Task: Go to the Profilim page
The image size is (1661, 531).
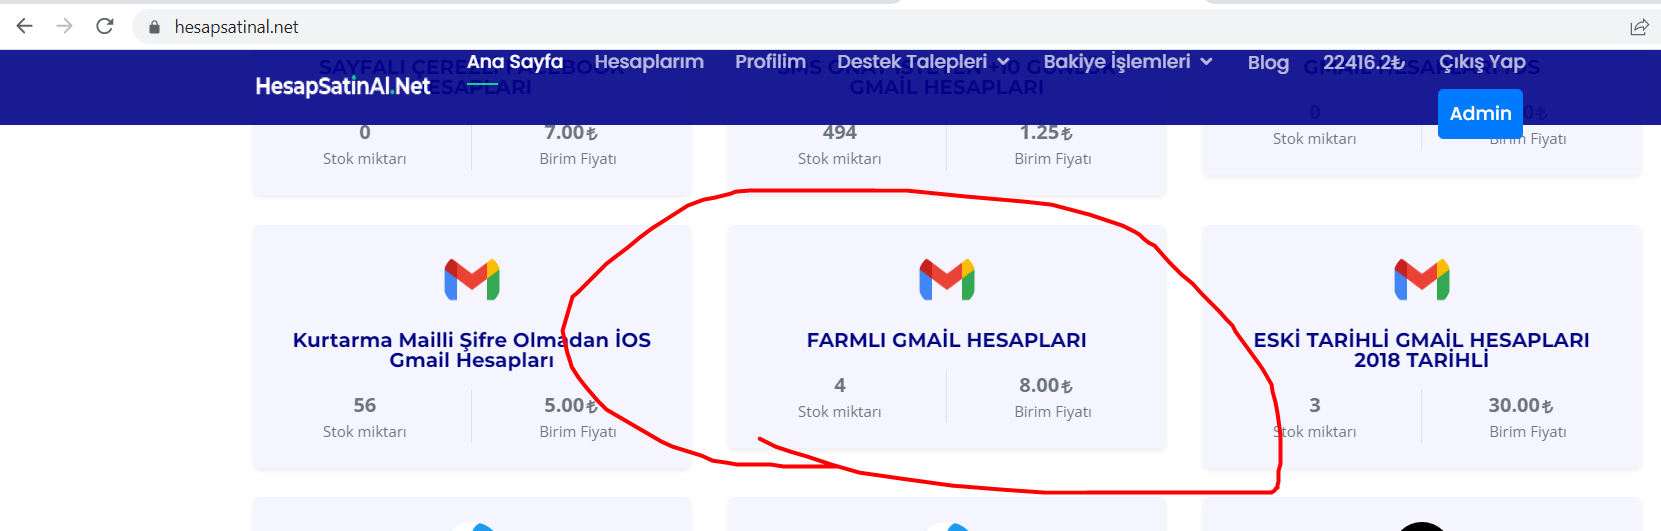Action: 770,62
